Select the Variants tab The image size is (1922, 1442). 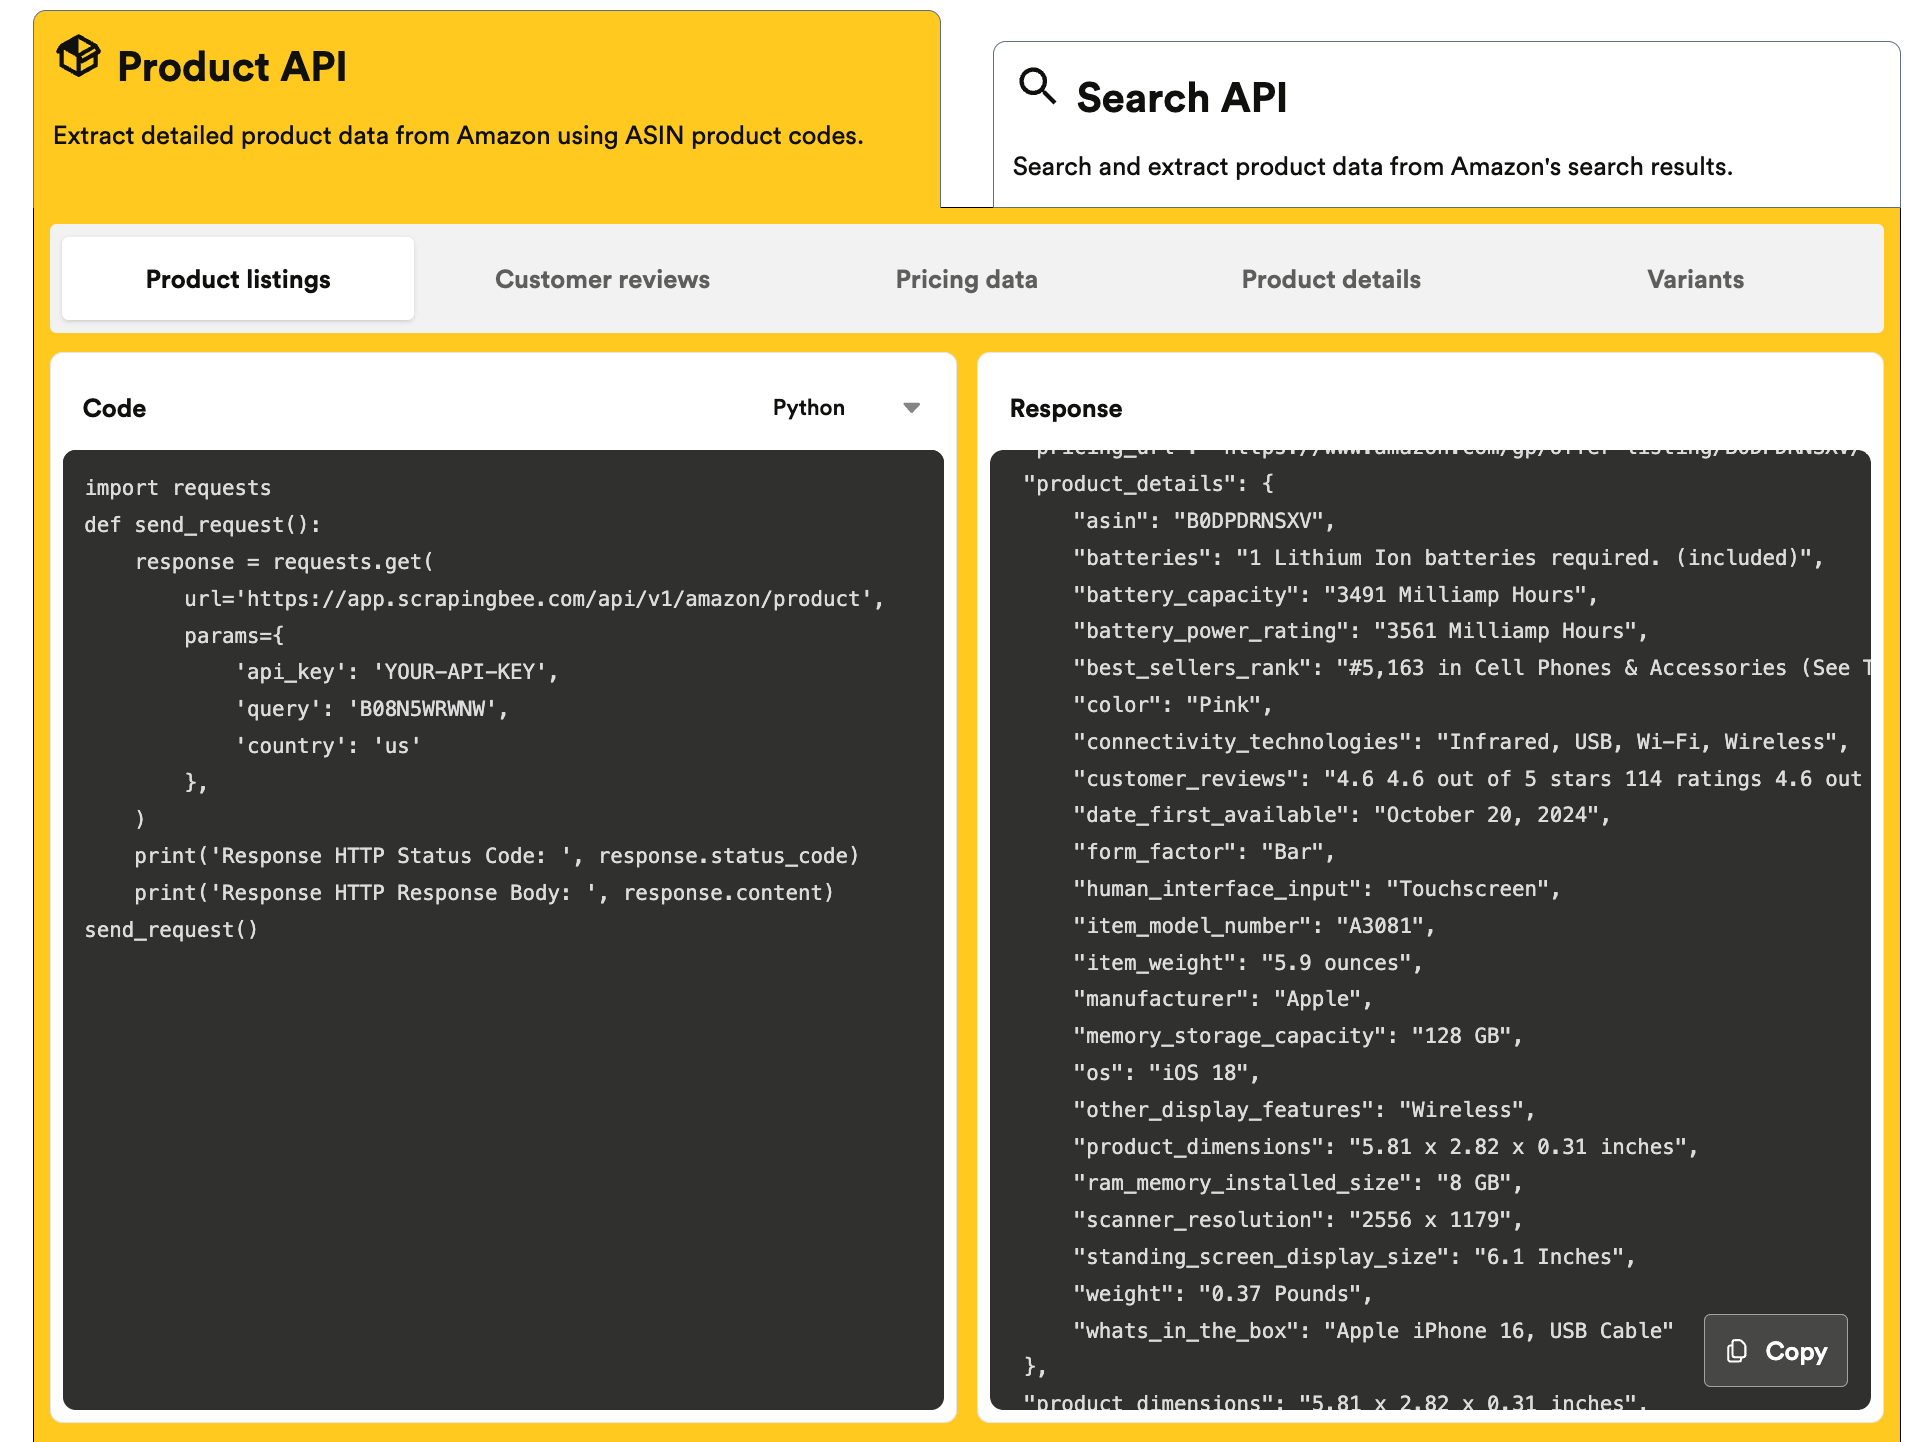point(1694,279)
